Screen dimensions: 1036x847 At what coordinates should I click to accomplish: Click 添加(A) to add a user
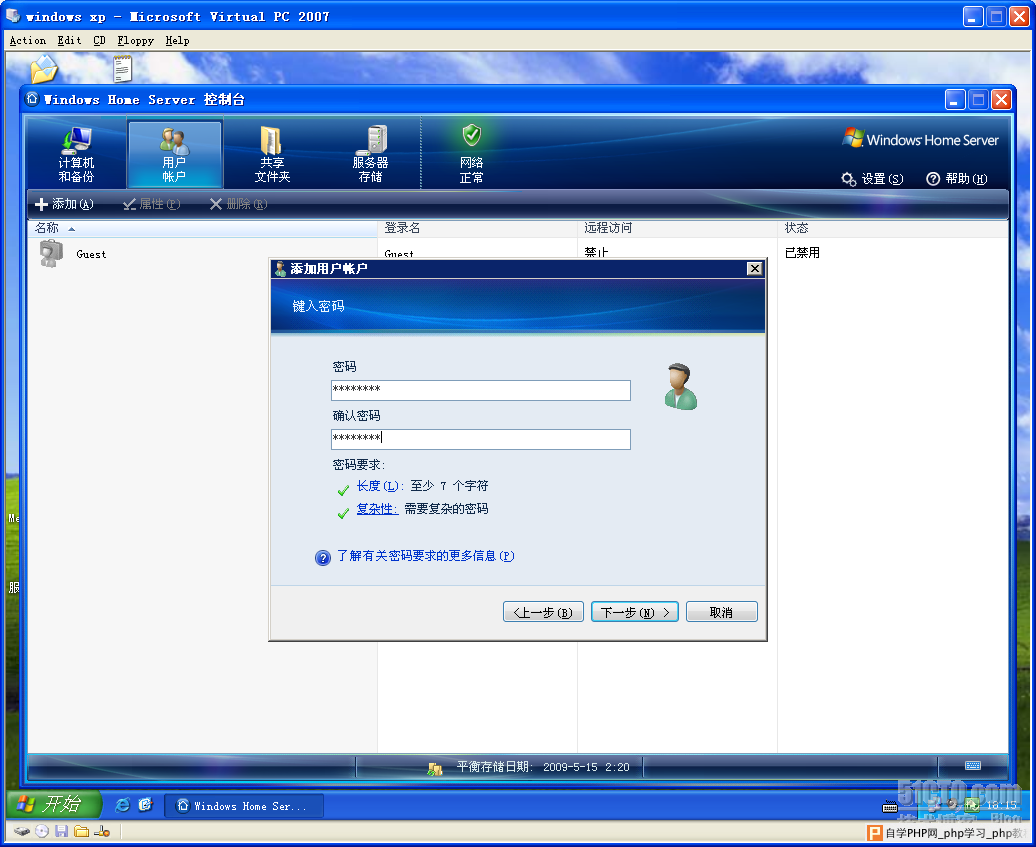64,204
